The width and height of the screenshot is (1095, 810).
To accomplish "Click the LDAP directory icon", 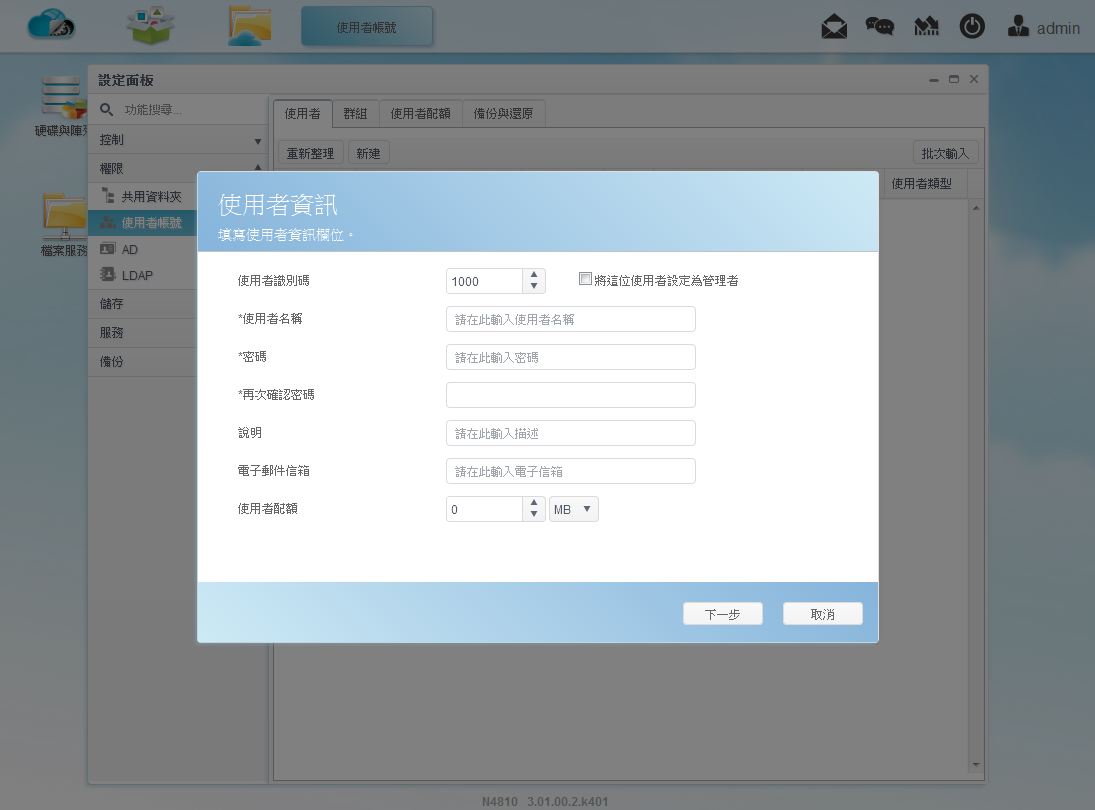I will point(108,274).
